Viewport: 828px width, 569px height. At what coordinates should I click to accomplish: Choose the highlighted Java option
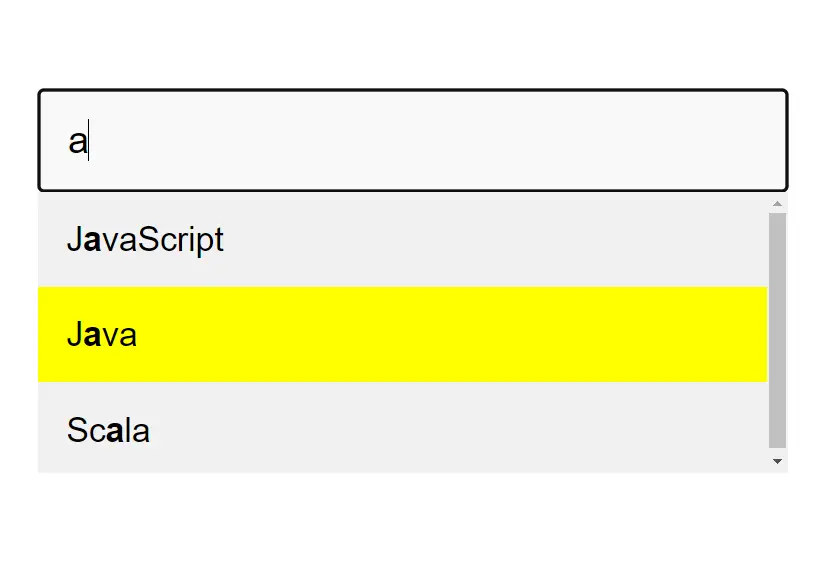(102, 335)
